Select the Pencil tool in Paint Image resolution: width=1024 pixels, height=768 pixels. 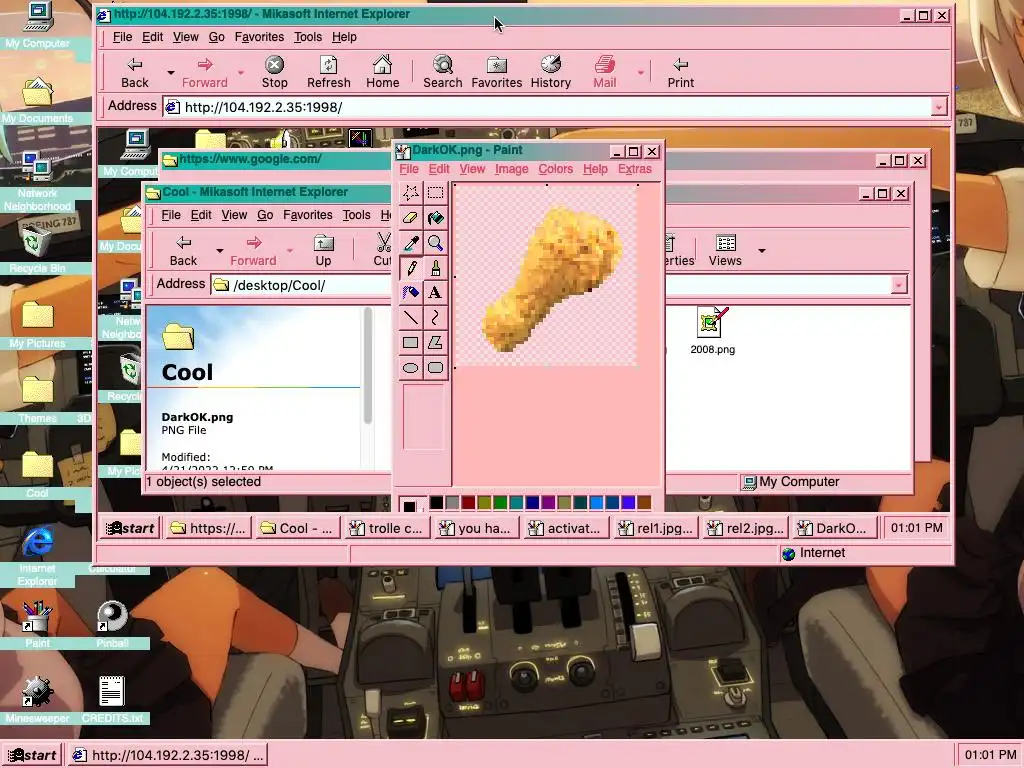(x=411, y=268)
